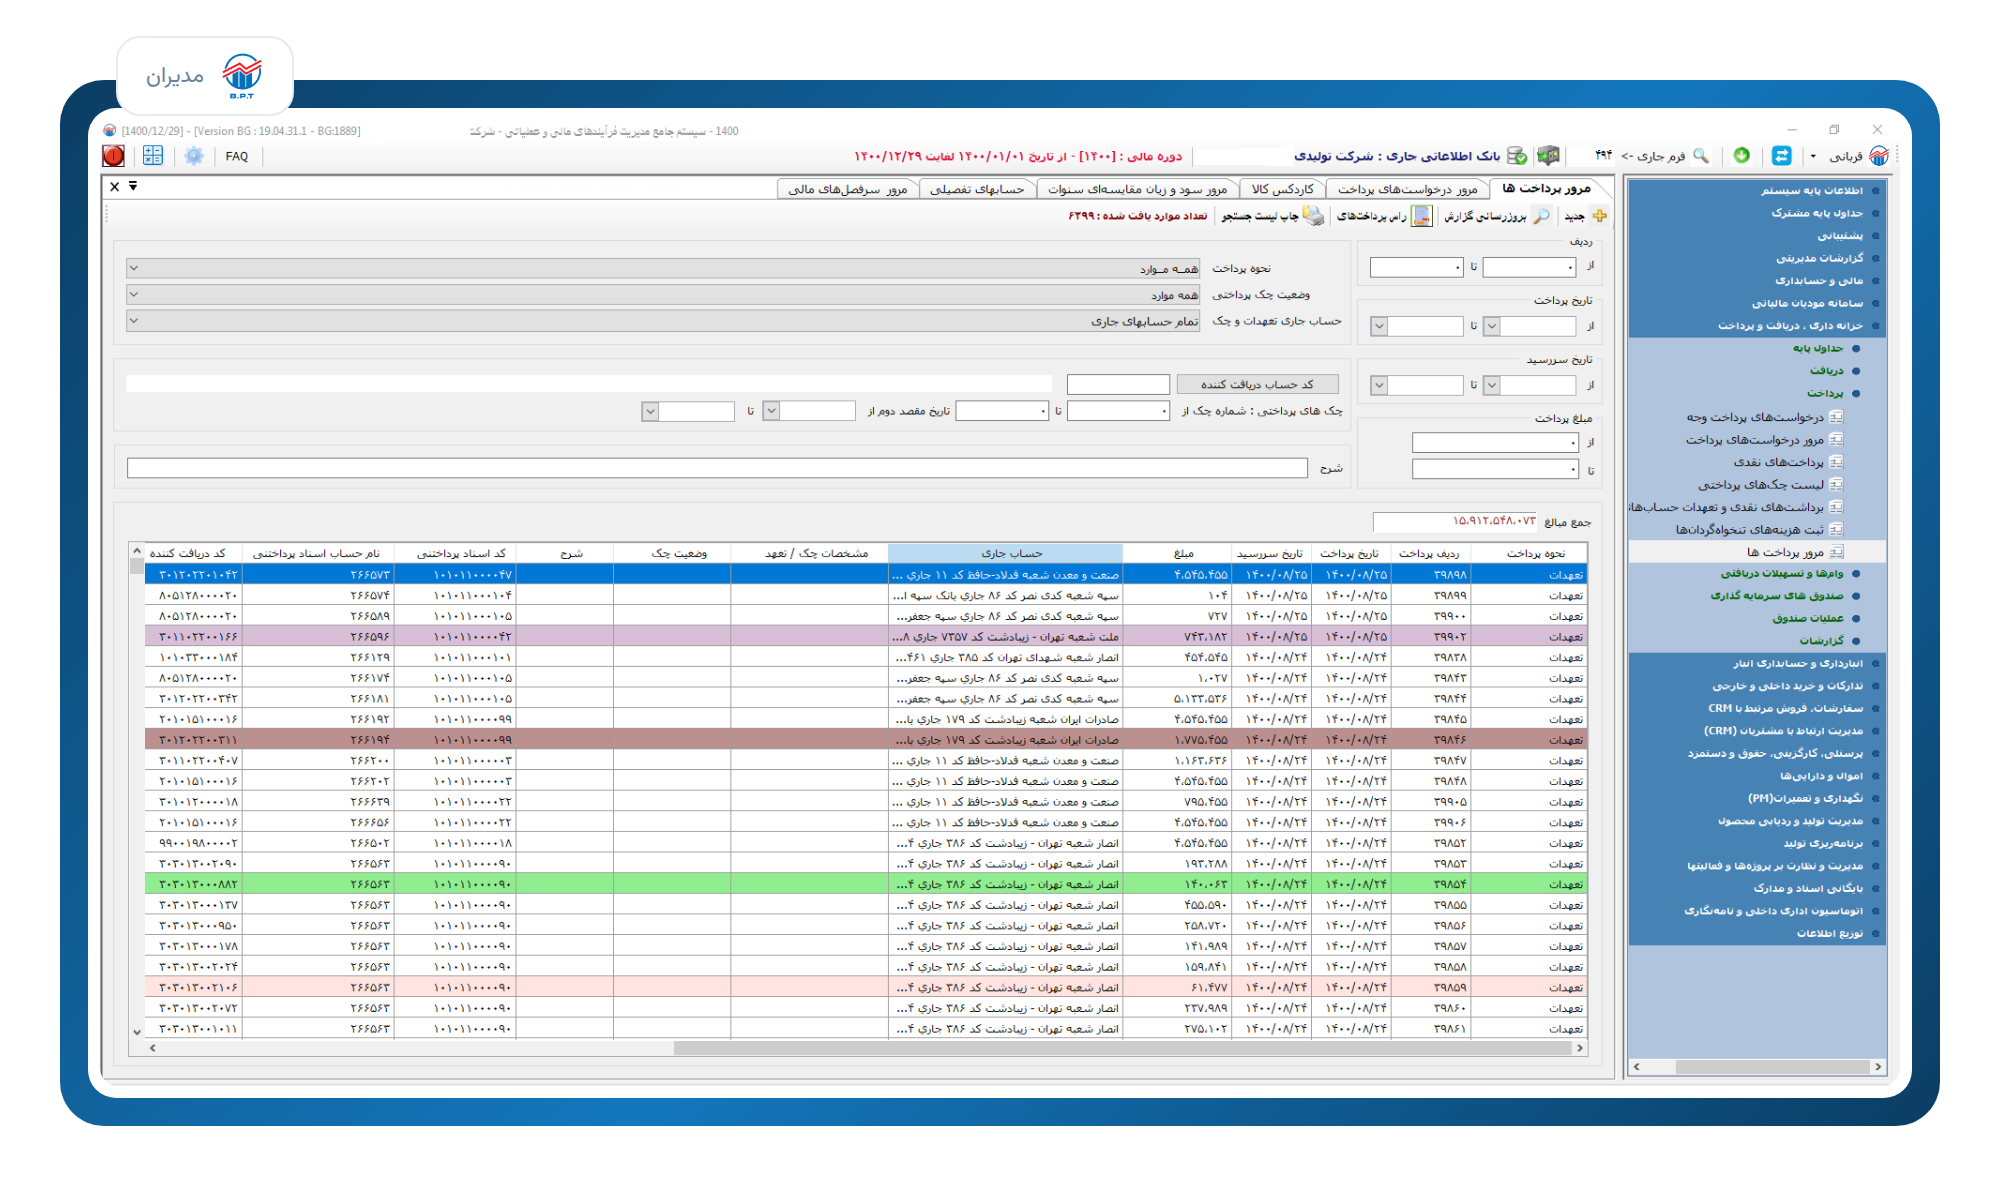Expand انبارداری و حسابداری انبار module
Screen dimensions: 2000x1188
1798,664
